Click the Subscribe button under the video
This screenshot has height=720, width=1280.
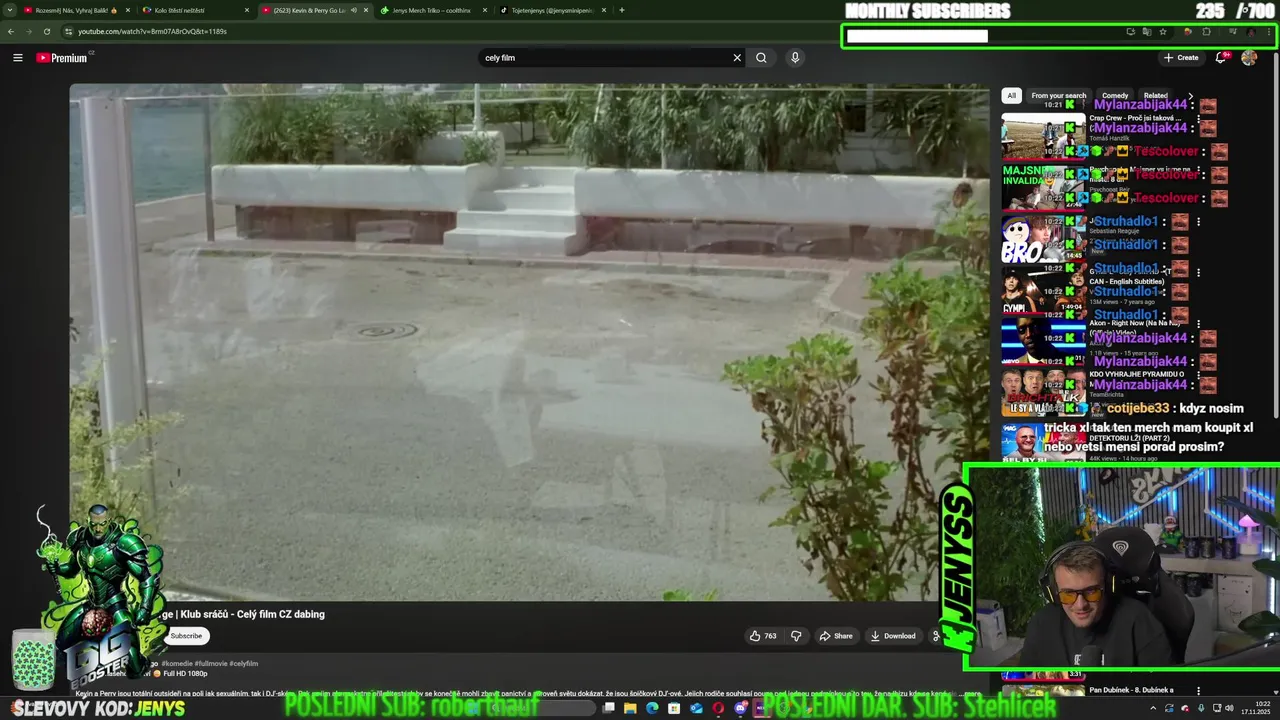pos(186,636)
